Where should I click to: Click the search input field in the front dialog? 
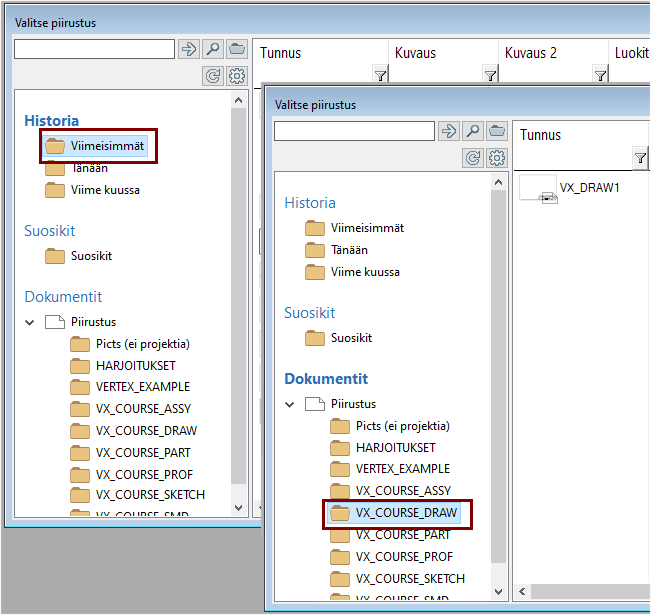point(354,131)
